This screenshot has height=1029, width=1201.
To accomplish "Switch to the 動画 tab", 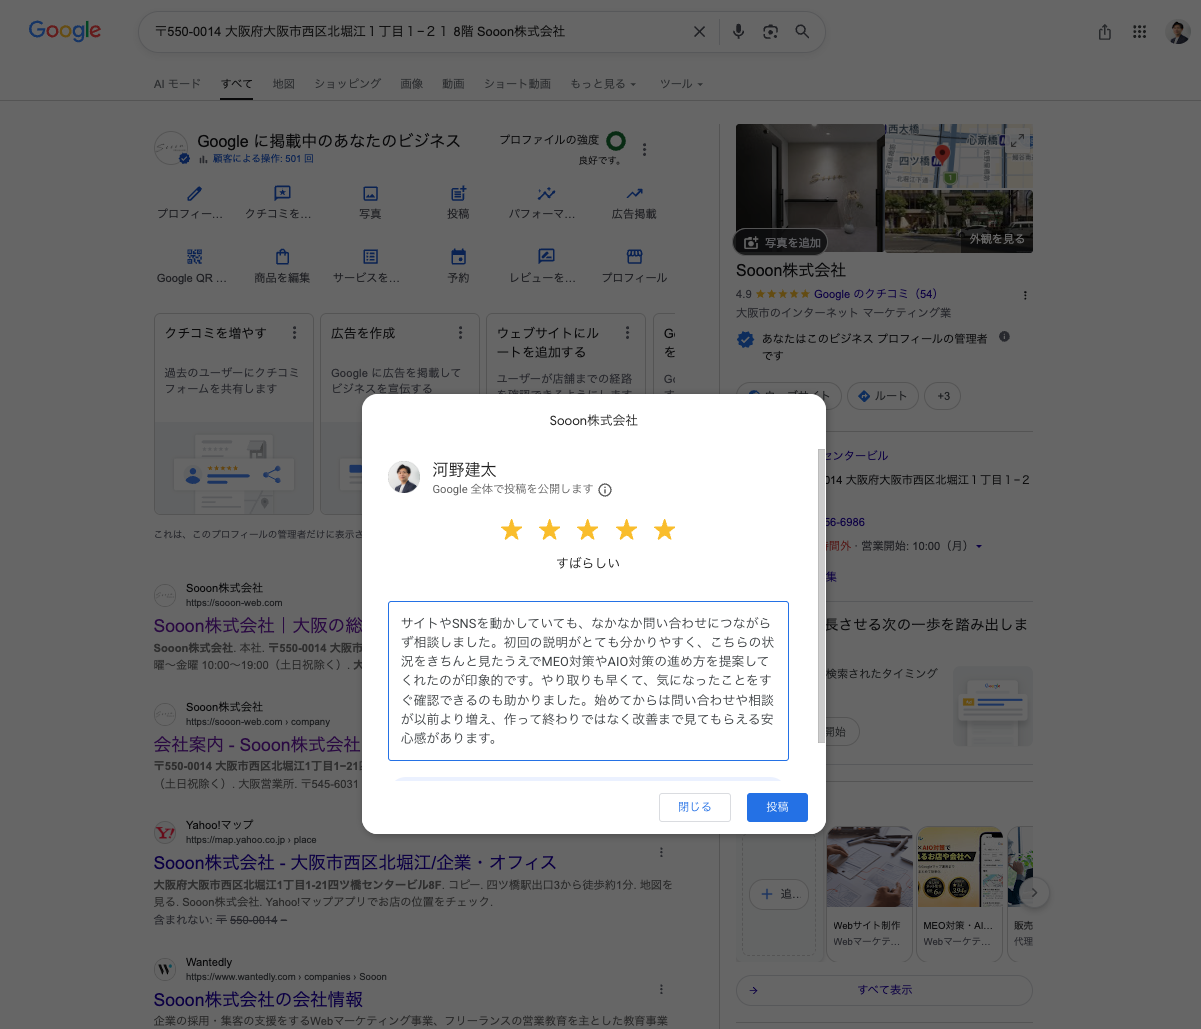I will pos(453,84).
